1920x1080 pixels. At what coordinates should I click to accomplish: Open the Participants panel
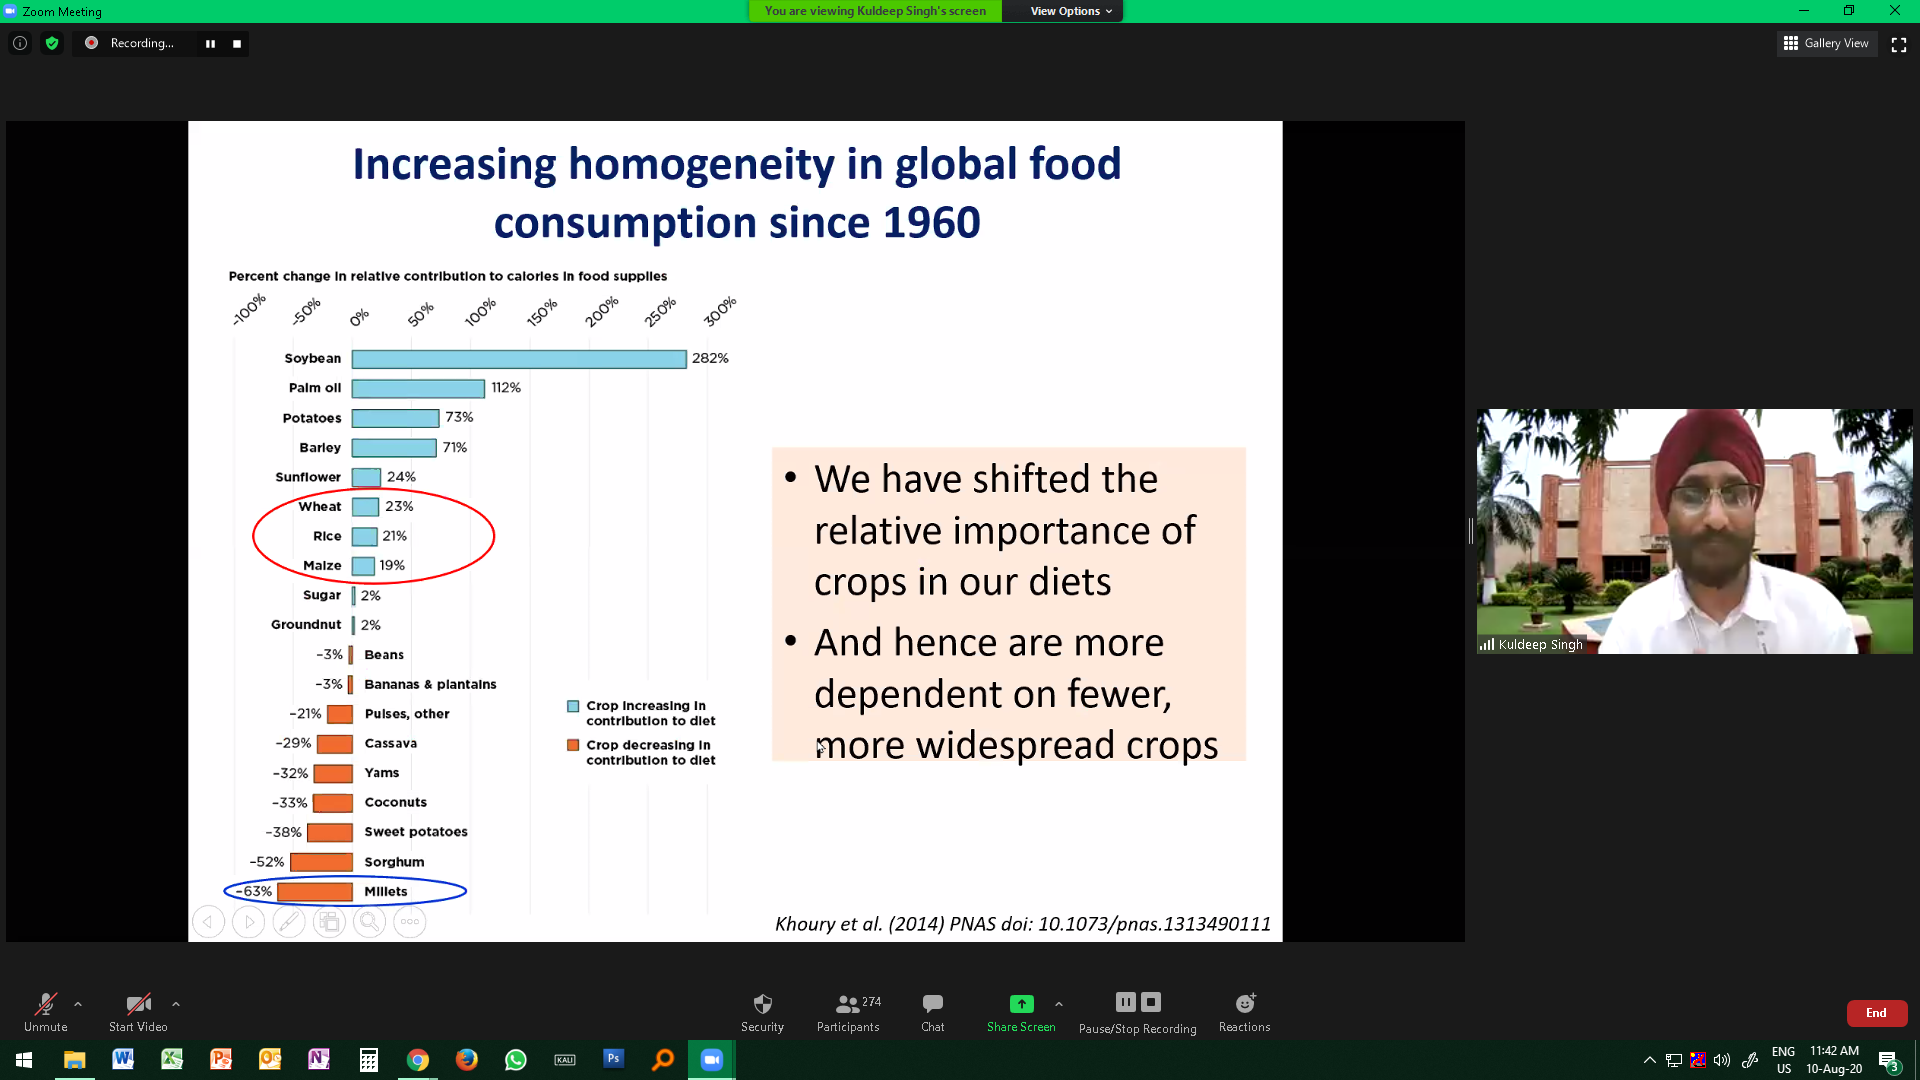coord(848,1004)
